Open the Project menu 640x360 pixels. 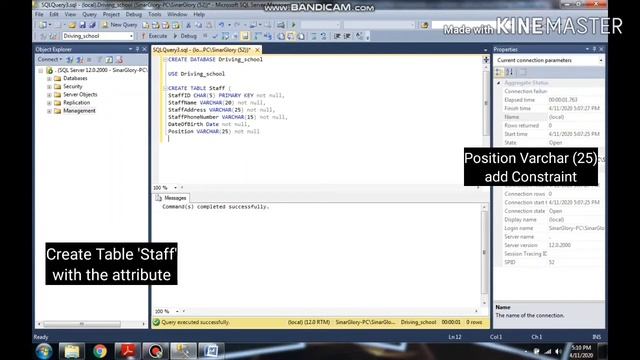point(111,14)
